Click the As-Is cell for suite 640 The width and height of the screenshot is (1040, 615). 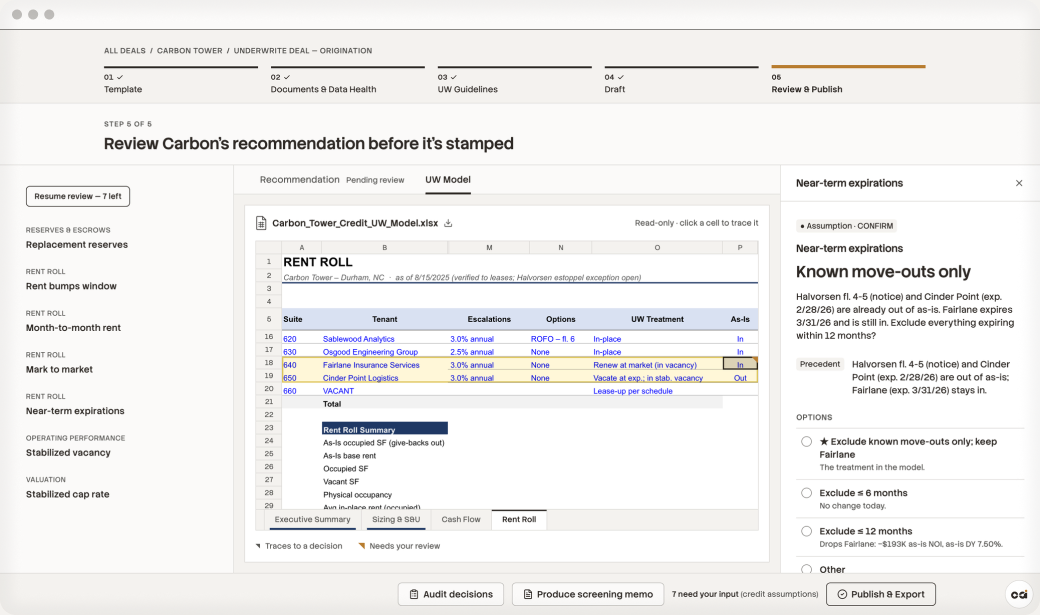coord(740,365)
